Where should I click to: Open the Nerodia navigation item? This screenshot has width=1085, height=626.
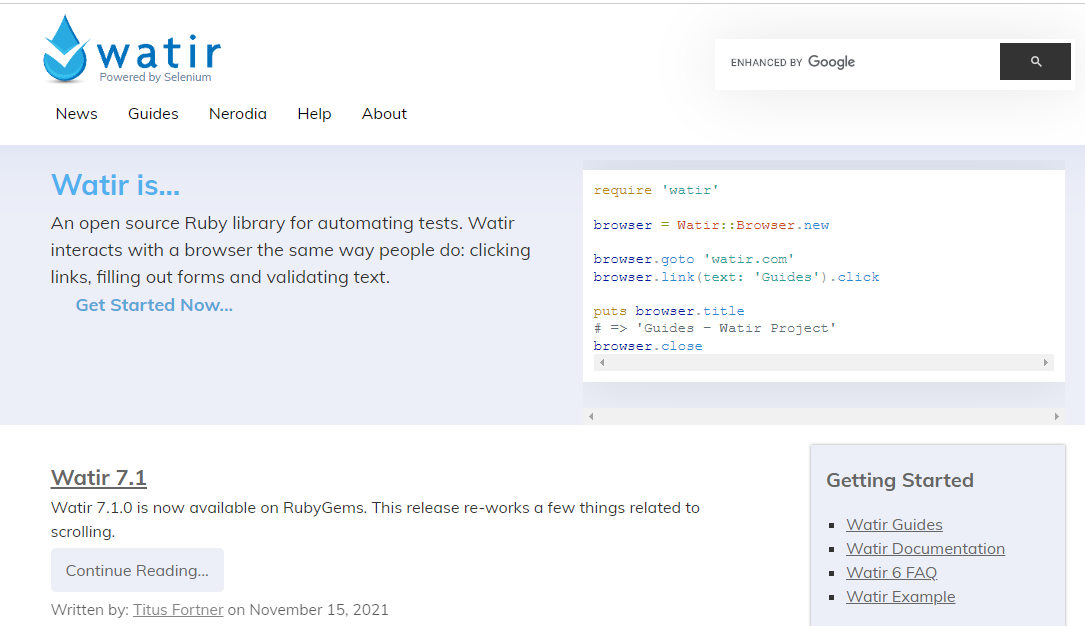point(238,114)
